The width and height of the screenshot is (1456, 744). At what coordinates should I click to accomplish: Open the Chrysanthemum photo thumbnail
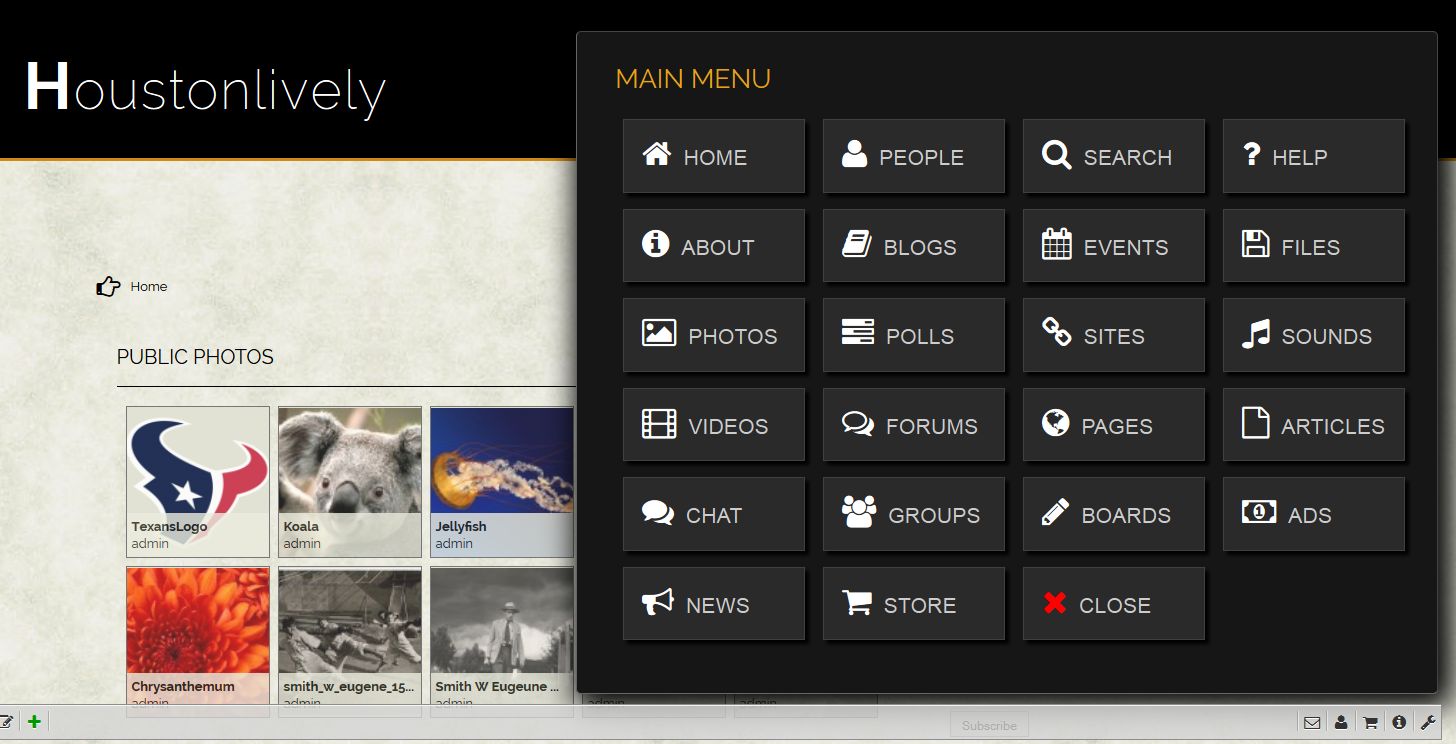tap(198, 642)
